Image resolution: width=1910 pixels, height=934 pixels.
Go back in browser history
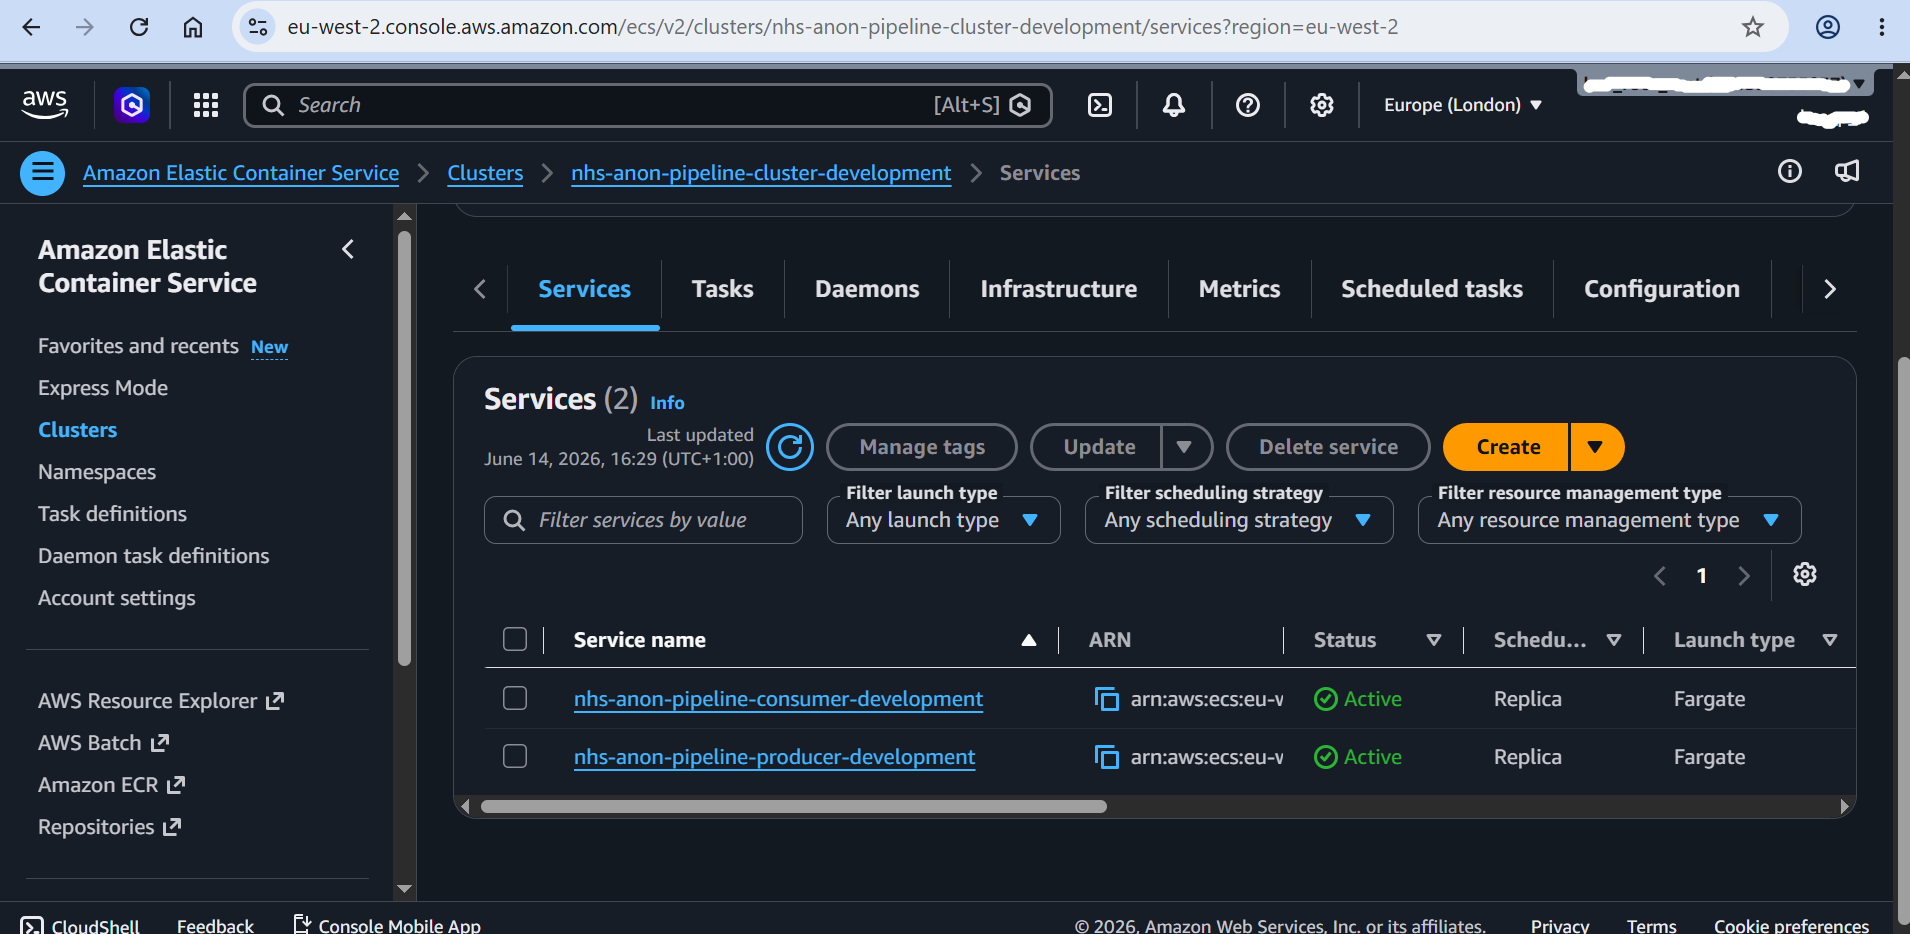coord(31,27)
